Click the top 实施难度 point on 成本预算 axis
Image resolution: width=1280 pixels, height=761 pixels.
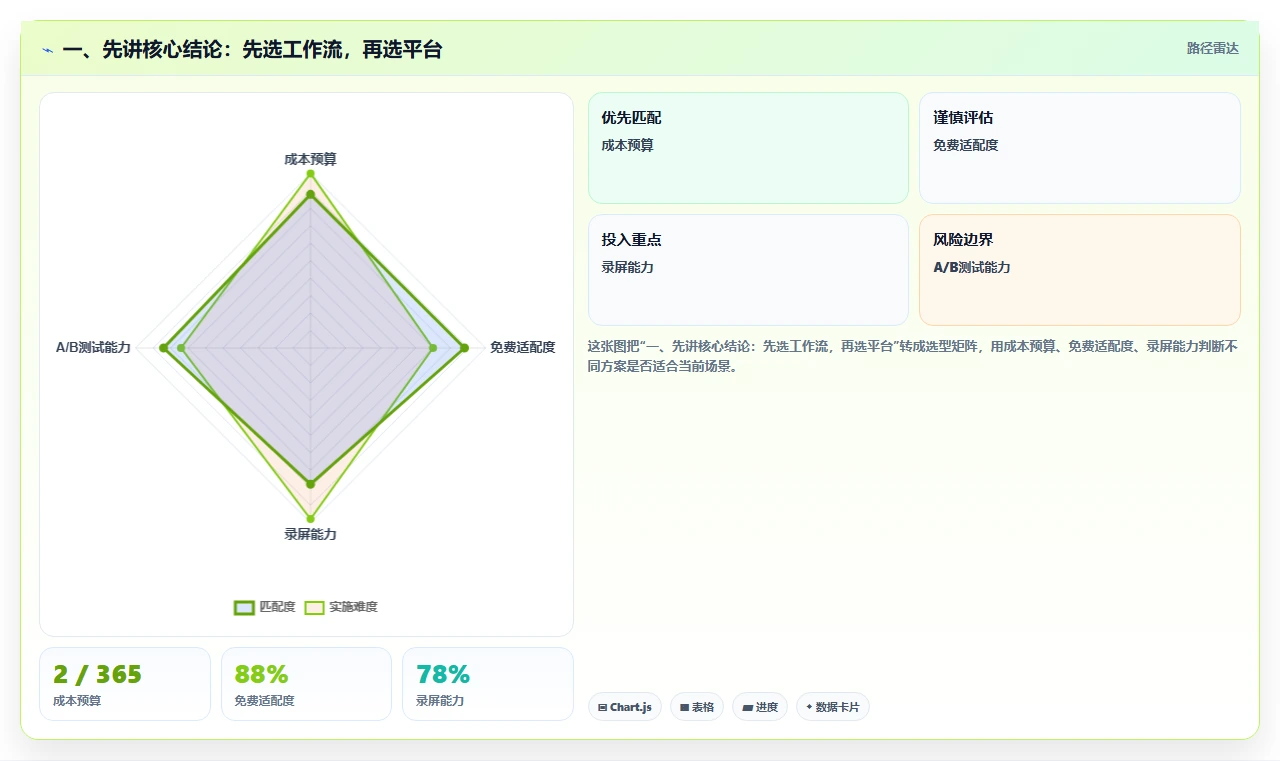pyautogui.click(x=310, y=174)
